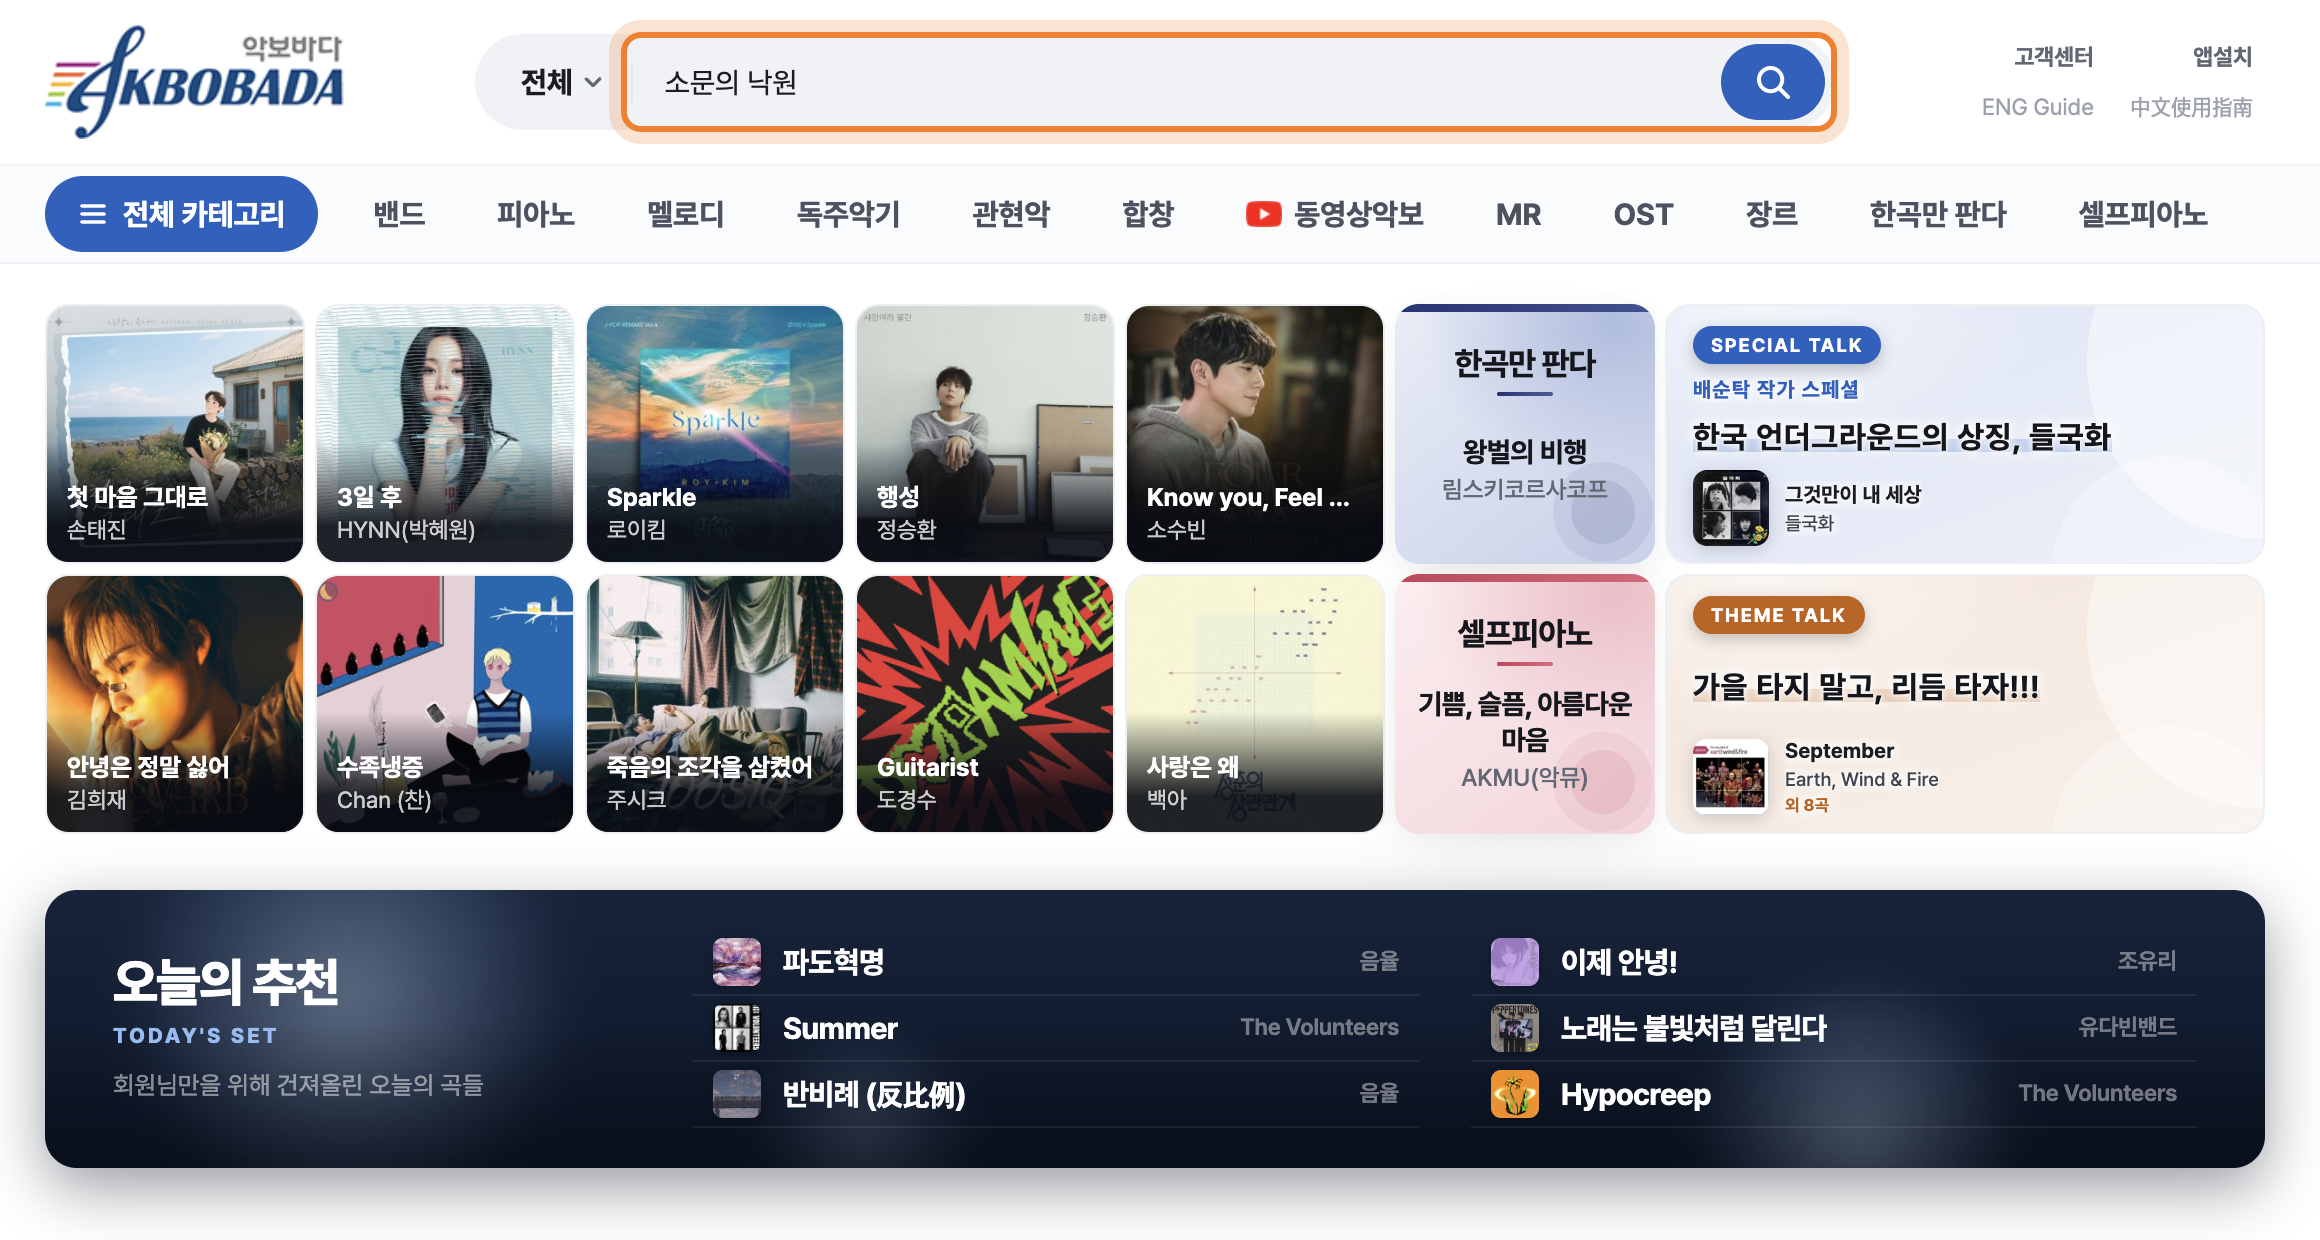Screen dimensions: 2320x1240
Task: Click the SPECIAL TALK badge
Action: [x=1786, y=345]
